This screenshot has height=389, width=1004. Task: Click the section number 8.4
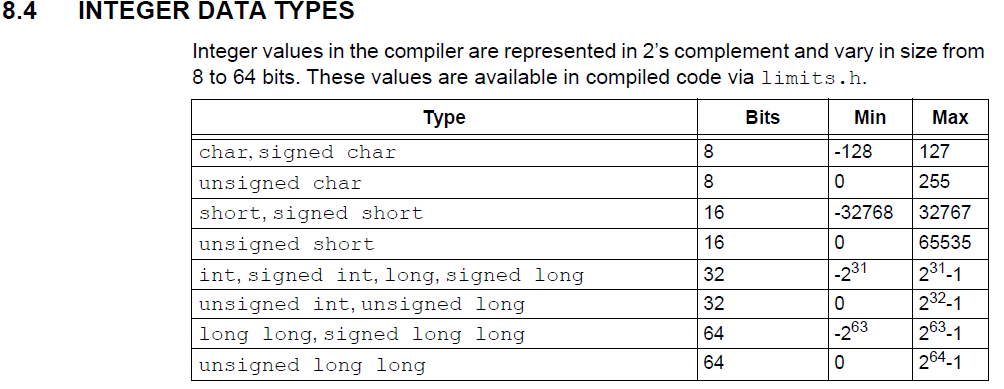point(20,11)
